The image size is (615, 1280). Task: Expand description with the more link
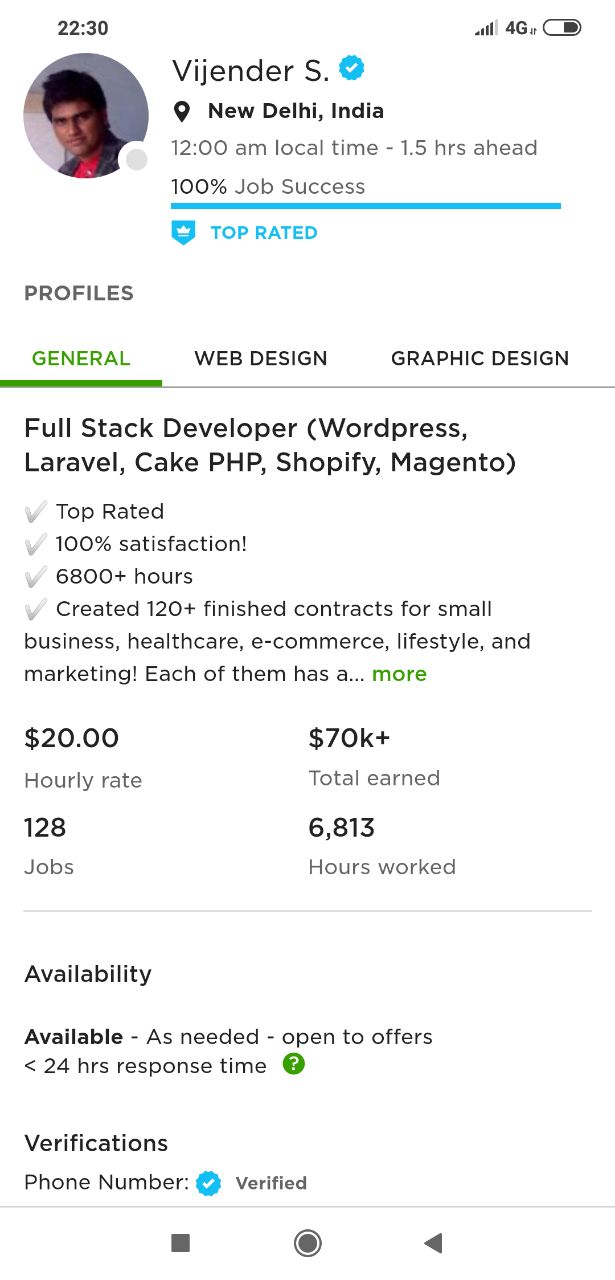[399, 674]
